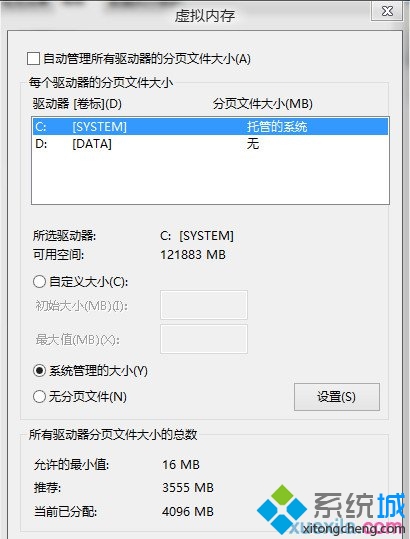Screen dimensions: 410x539
Task: Choose the custom size (自定义大小) option
Action: (x=39, y=282)
